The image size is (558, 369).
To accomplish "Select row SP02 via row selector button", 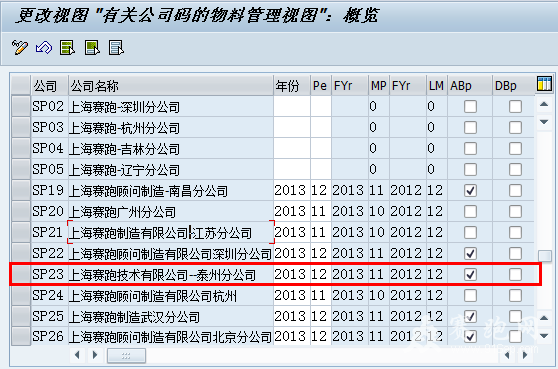I will click(21, 106).
